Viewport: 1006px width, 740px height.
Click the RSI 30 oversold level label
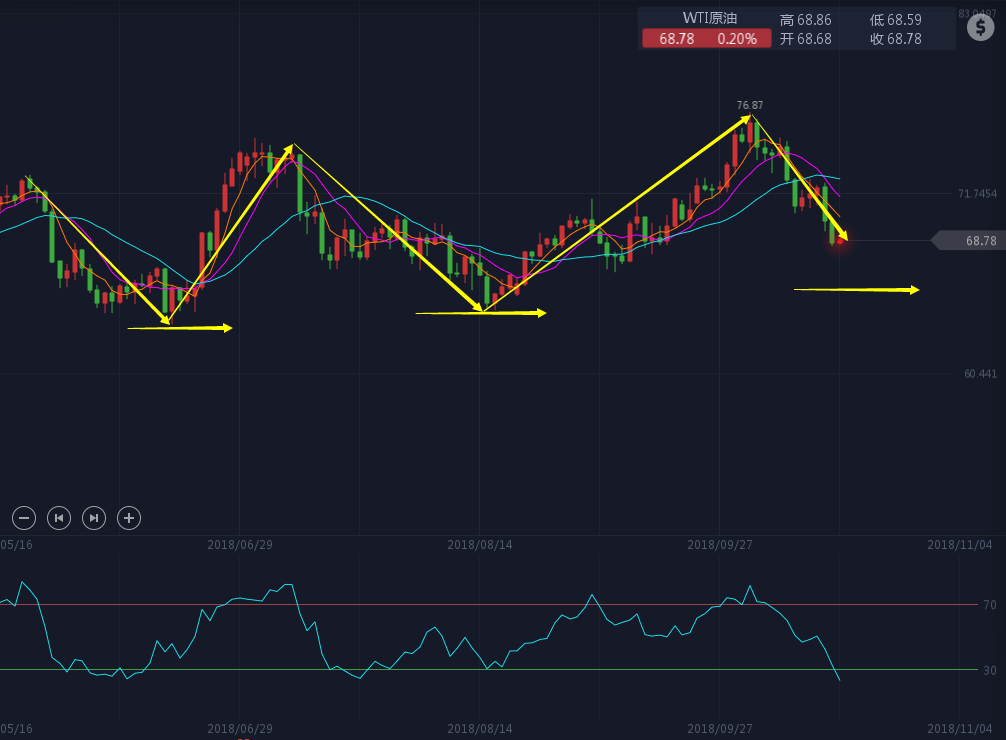[x=989, y=670]
